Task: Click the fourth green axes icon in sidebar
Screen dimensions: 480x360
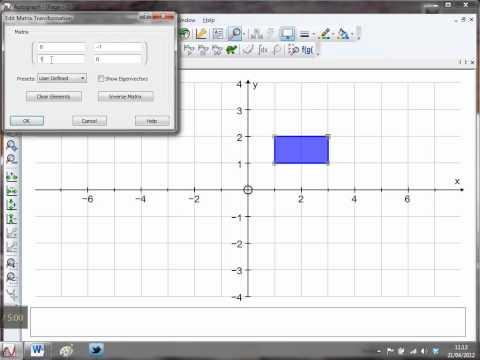Action: (12, 219)
